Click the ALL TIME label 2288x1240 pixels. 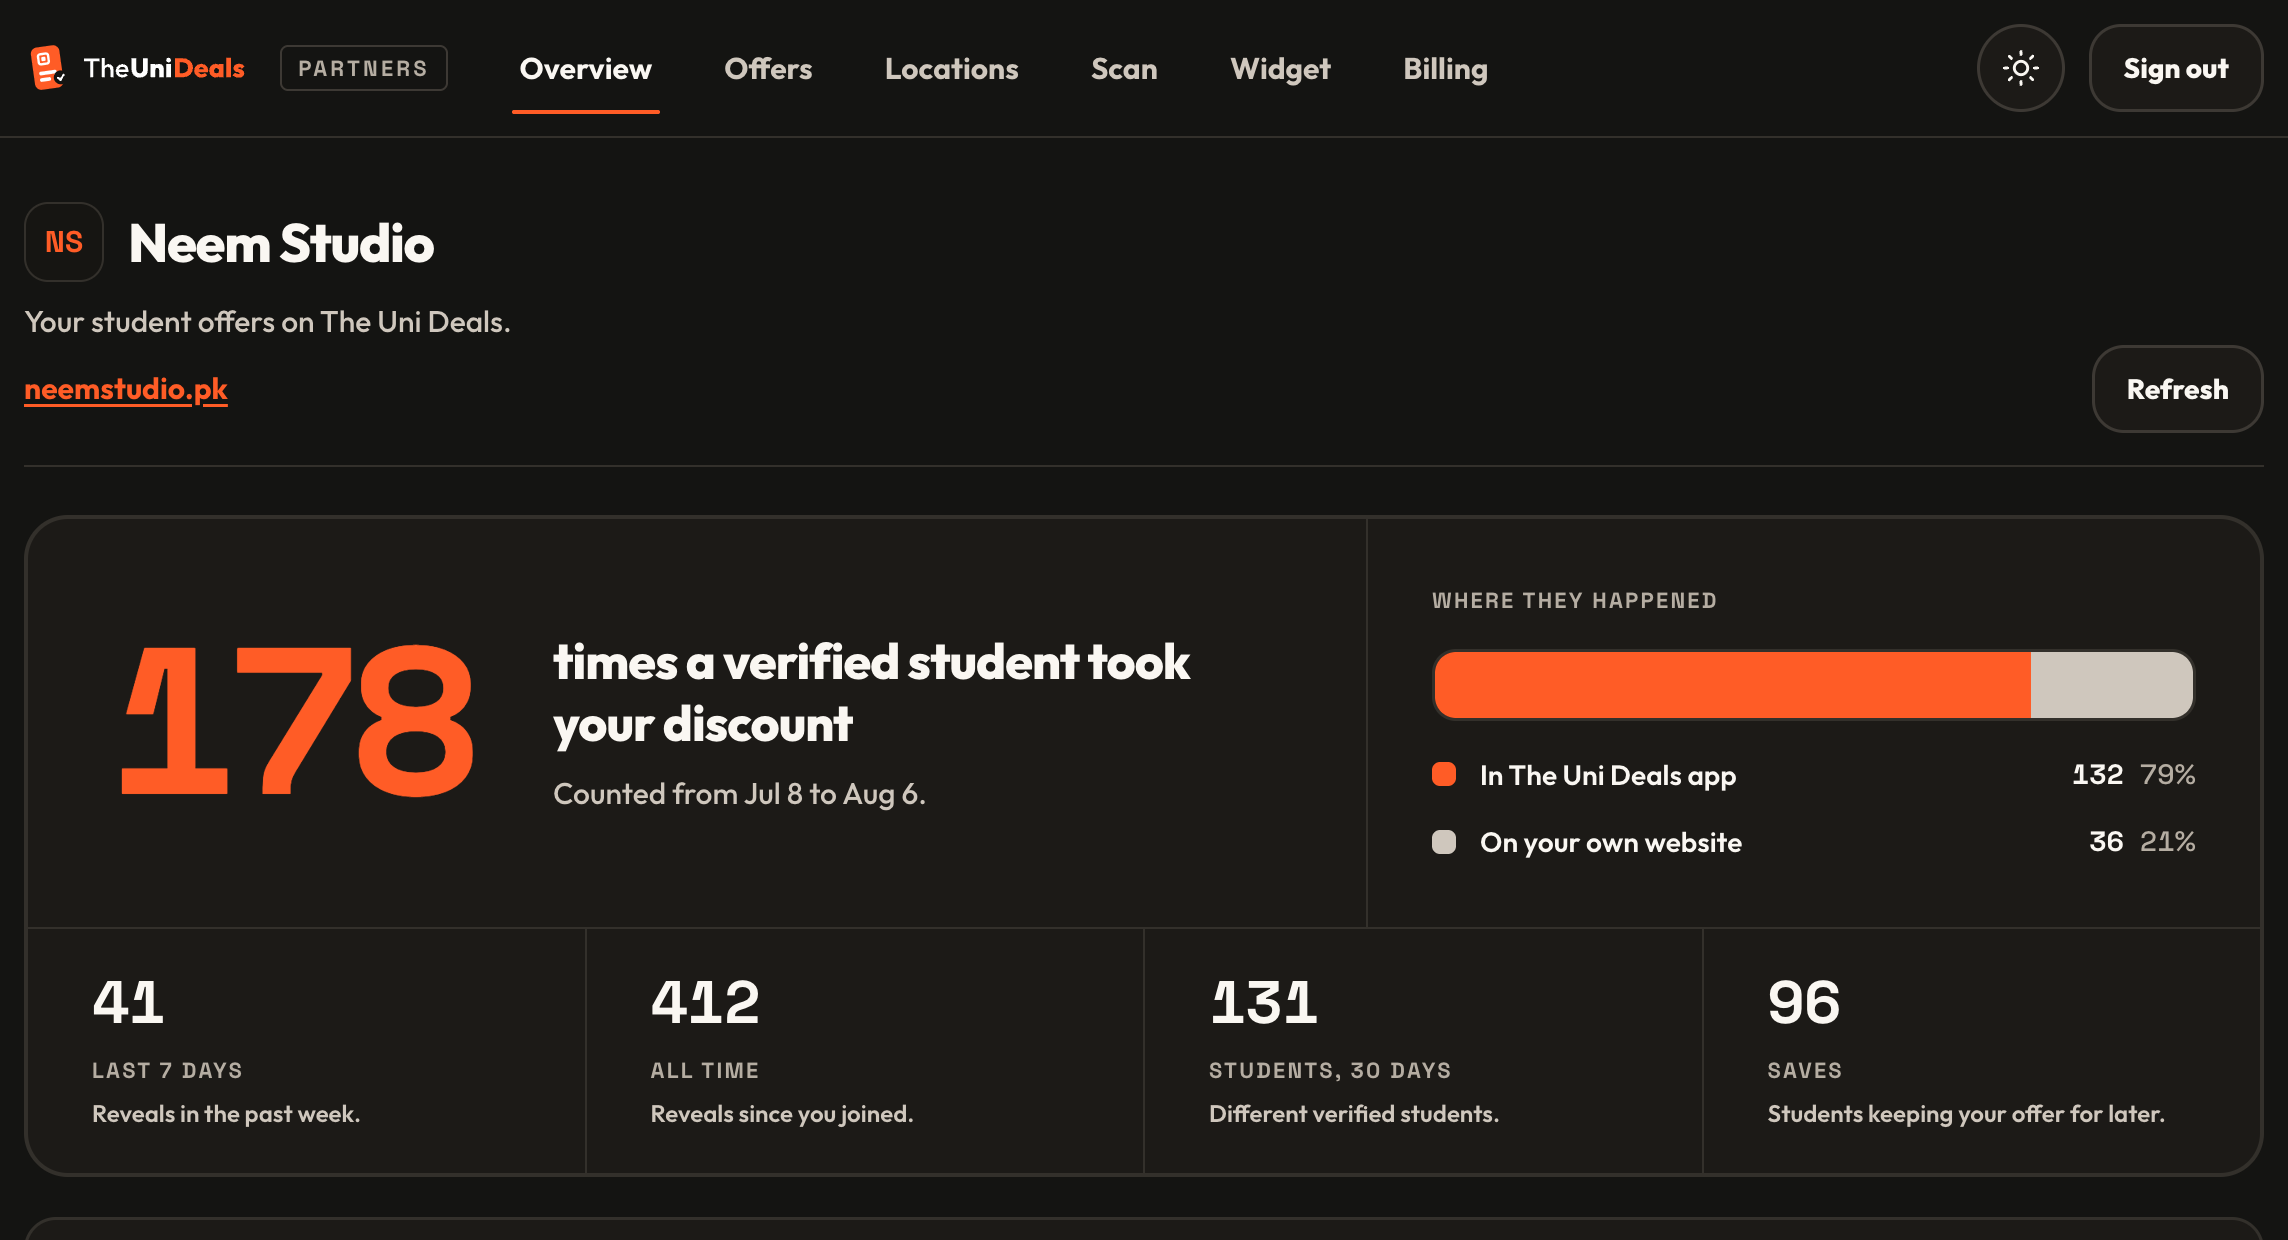pos(704,1070)
